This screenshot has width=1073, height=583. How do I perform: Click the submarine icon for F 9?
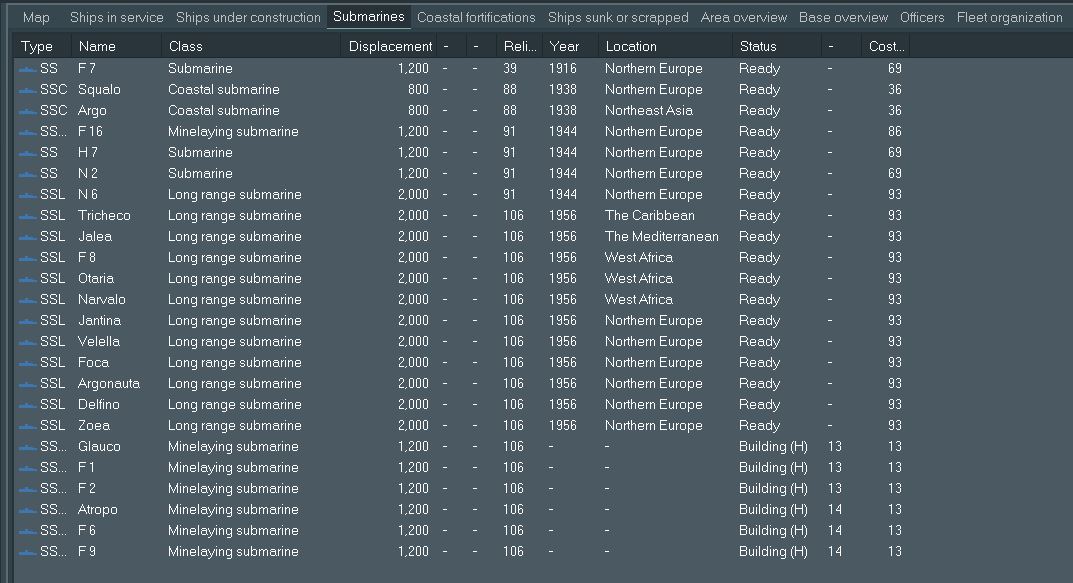coord(27,552)
